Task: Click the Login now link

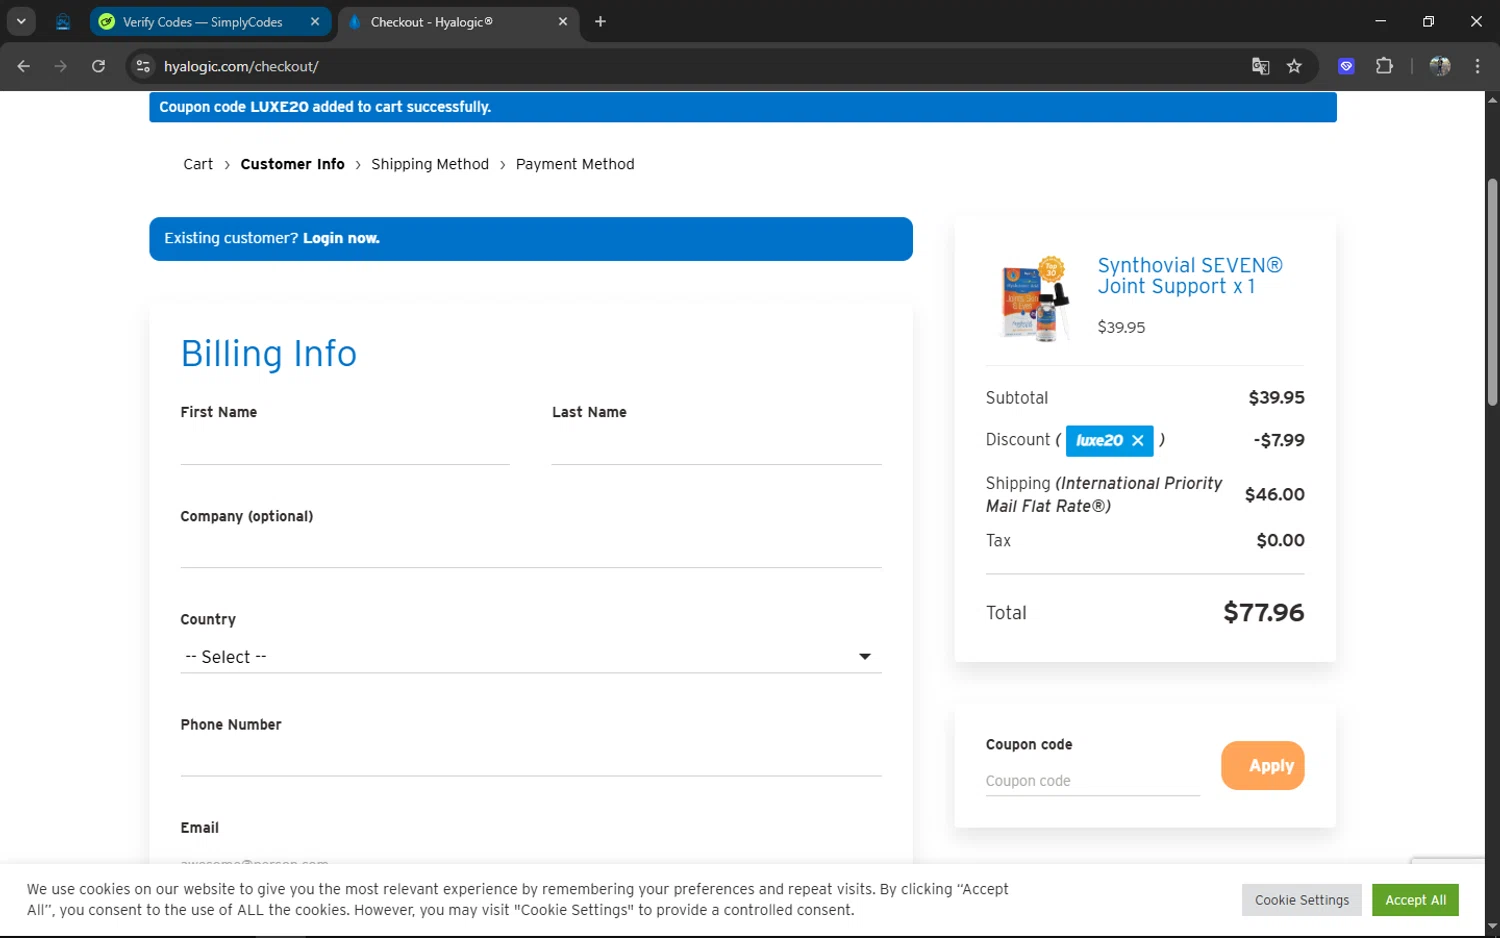Action: coord(341,238)
